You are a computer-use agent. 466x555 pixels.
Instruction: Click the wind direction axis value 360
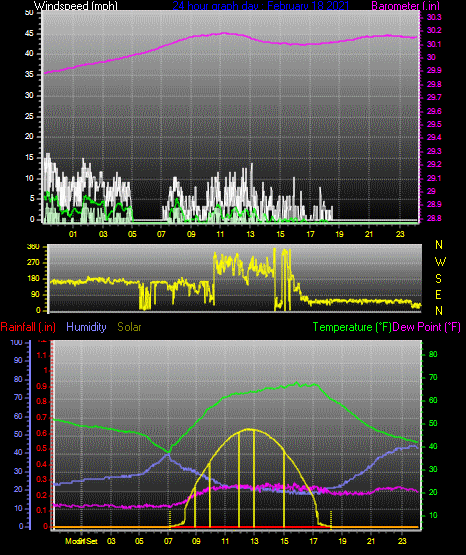tap(34, 247)
